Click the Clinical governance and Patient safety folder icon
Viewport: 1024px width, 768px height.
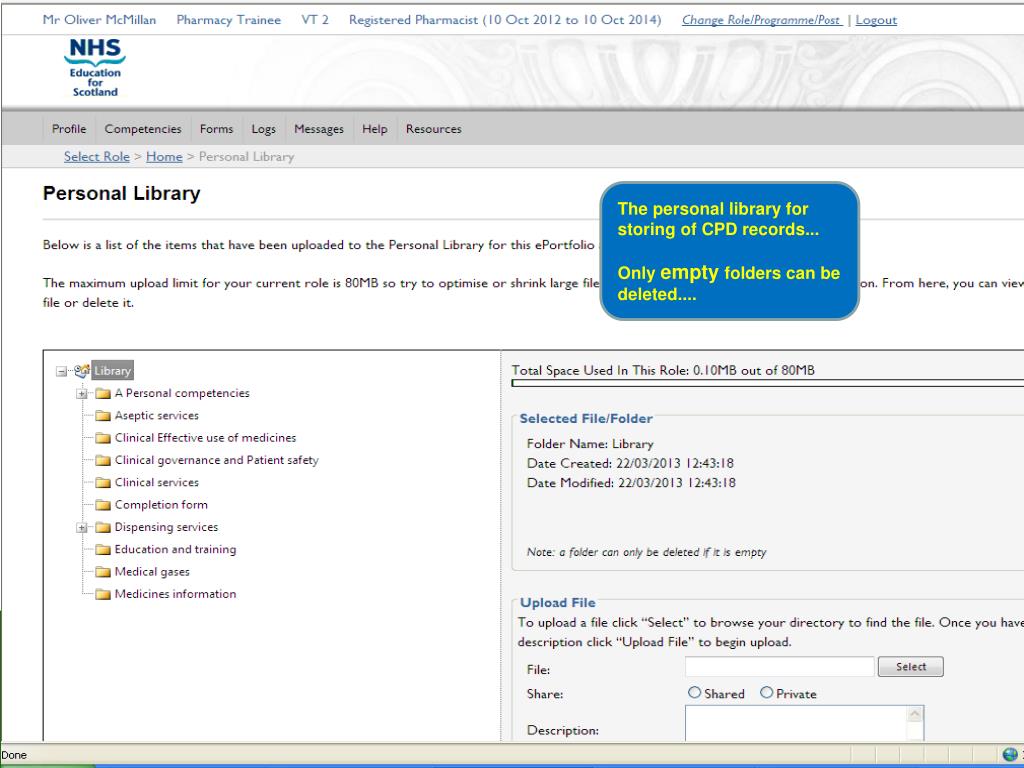(103, 460)
